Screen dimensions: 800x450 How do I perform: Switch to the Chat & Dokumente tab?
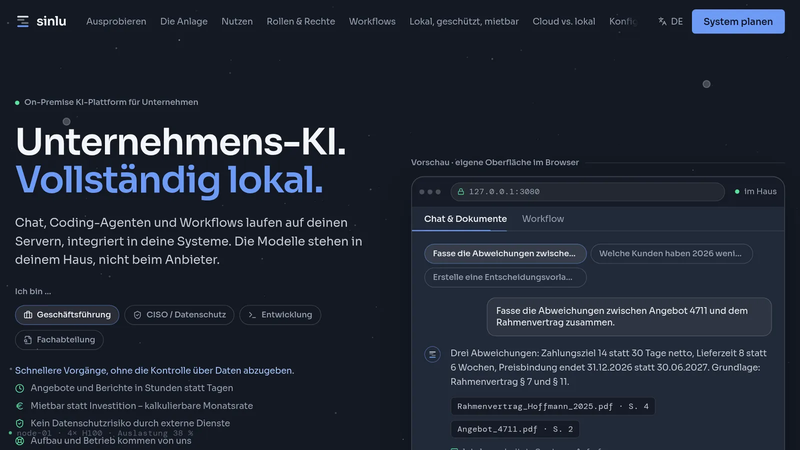coord(465,219)
